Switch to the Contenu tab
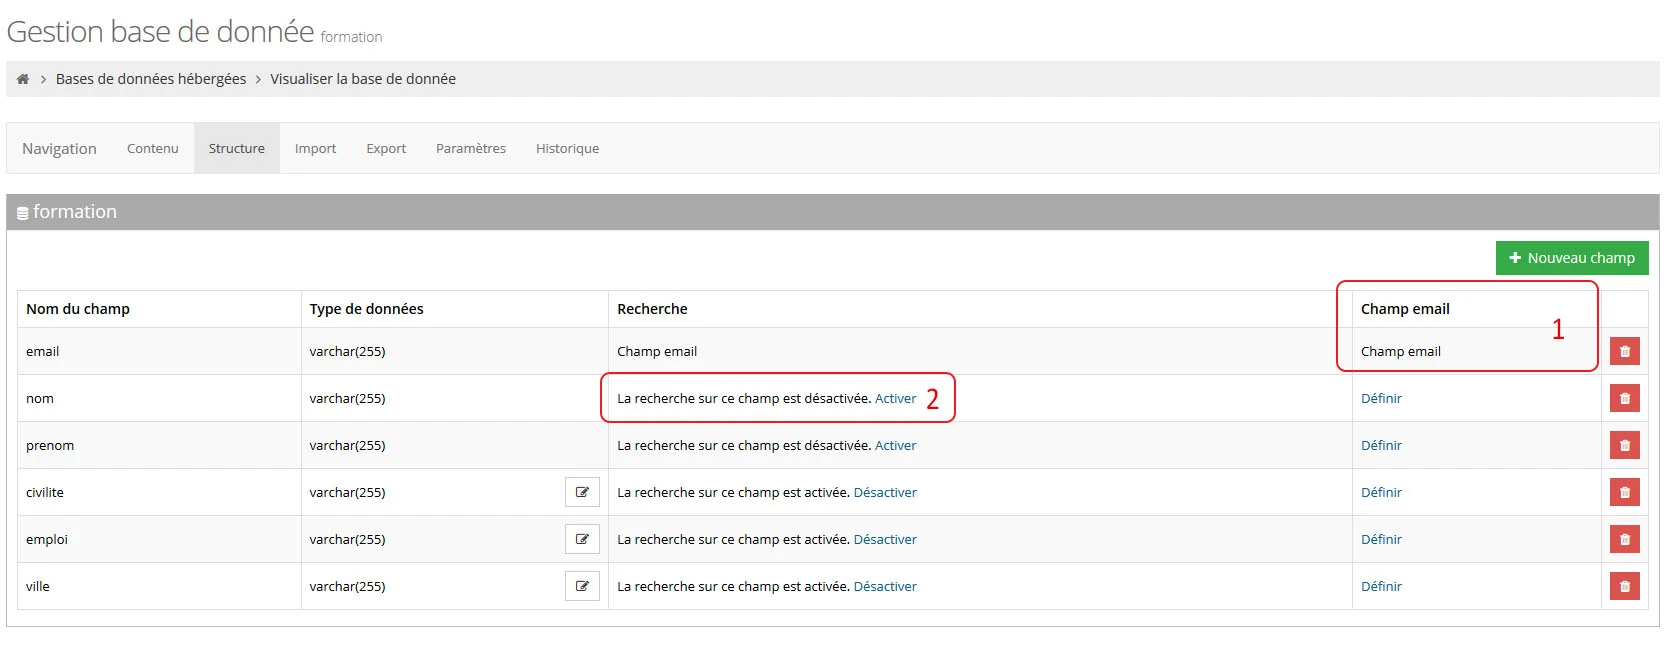The height and width of the screenshot is (654, 1680). click(153, 148)
